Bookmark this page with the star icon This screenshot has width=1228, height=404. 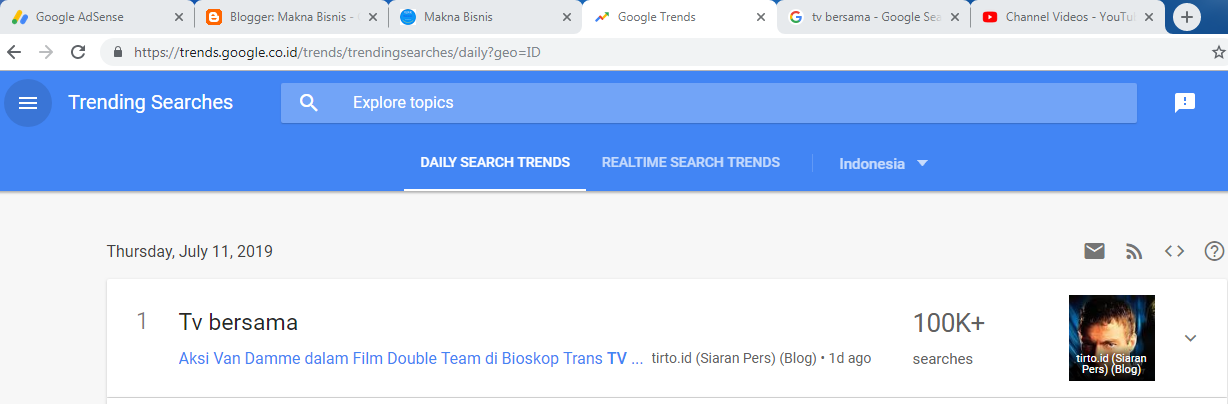1218,52
